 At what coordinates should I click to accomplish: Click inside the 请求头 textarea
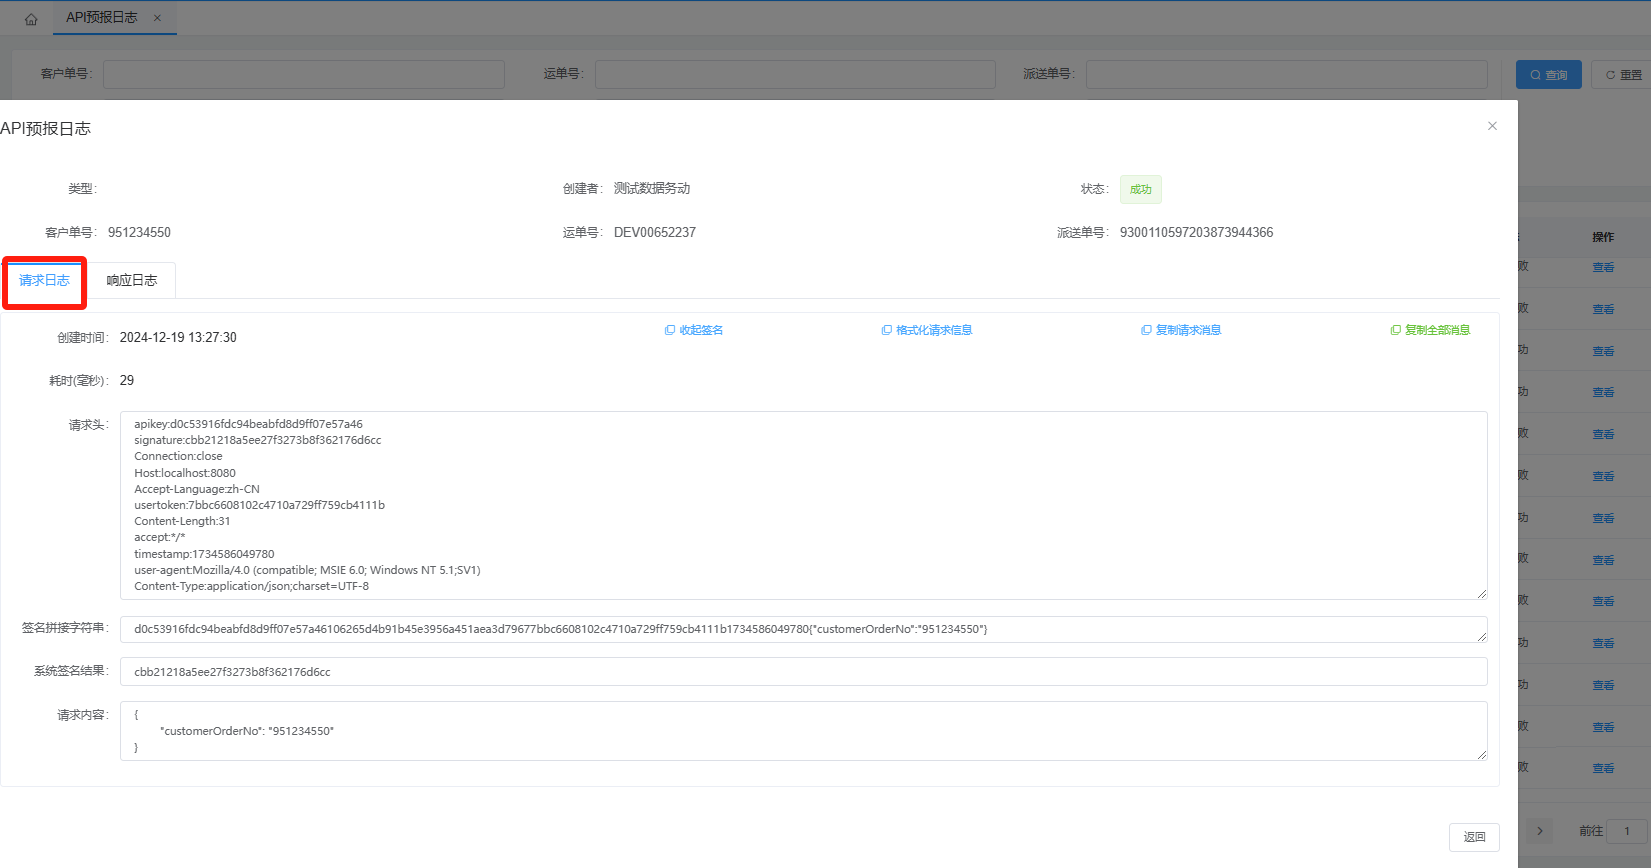click(x=803, y=505)
